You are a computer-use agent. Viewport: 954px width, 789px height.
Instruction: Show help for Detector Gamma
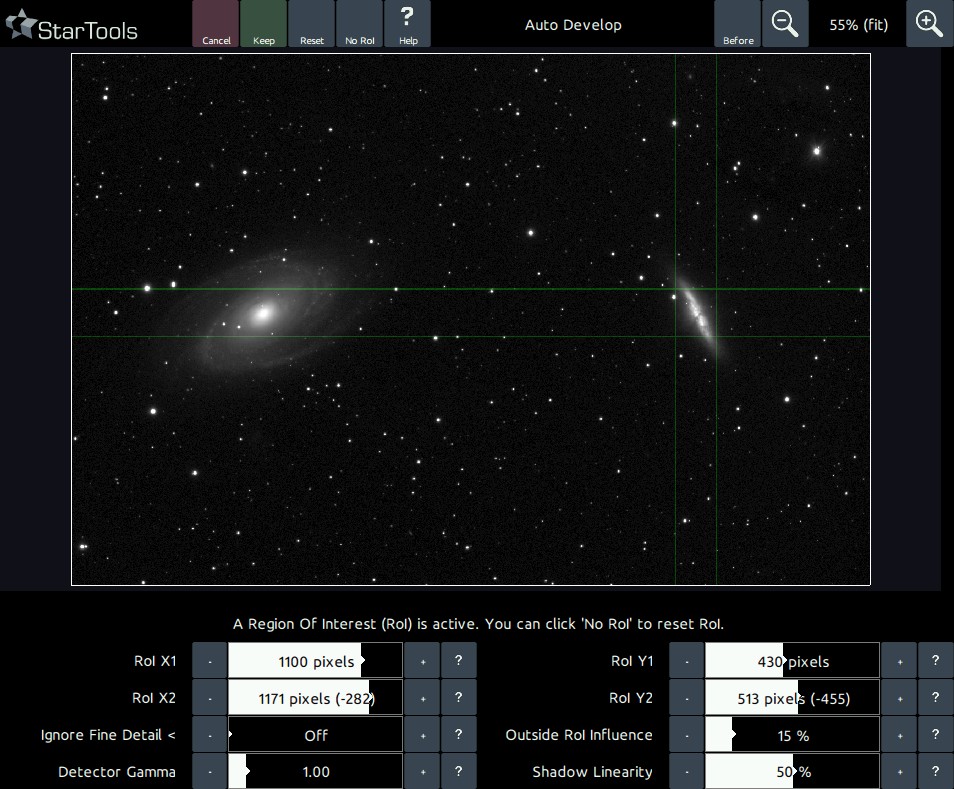point(458,772)
